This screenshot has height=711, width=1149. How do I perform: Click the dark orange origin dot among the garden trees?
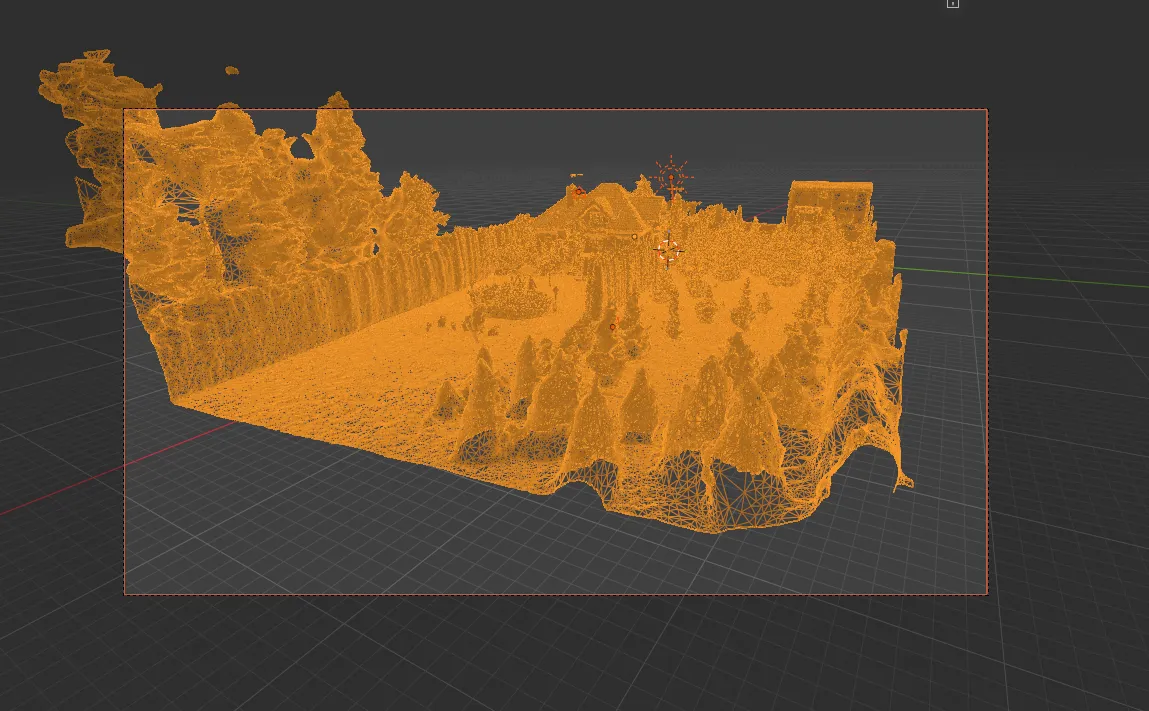point(613,327)
